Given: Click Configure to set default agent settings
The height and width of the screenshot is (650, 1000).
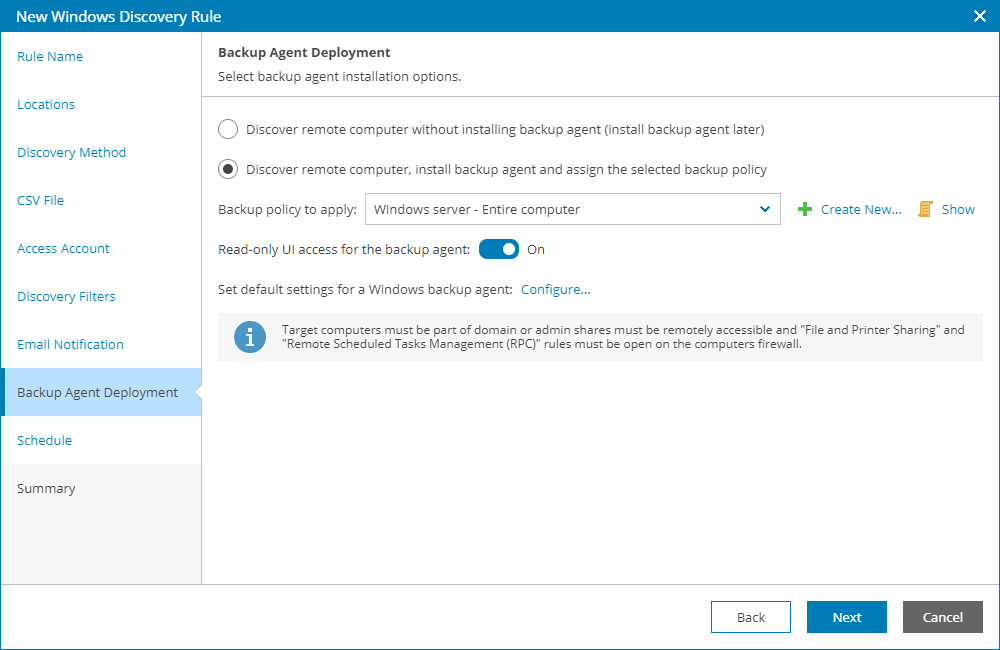Looking at the screenshot, I should pyautogui.click(x=555, y=289).
